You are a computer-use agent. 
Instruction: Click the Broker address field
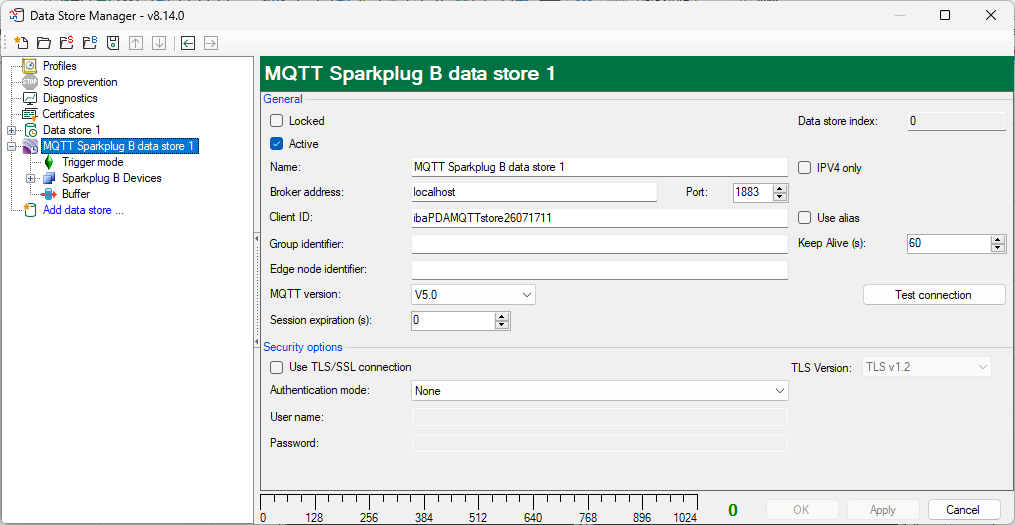click(x=534, y=192)
